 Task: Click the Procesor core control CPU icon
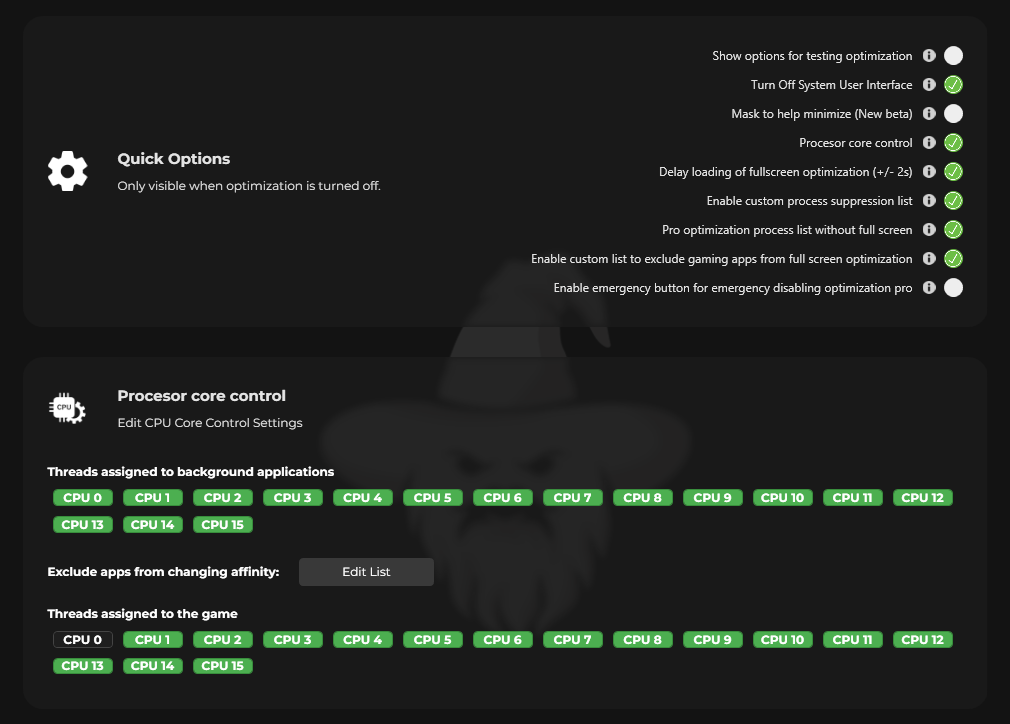point(68,408)
